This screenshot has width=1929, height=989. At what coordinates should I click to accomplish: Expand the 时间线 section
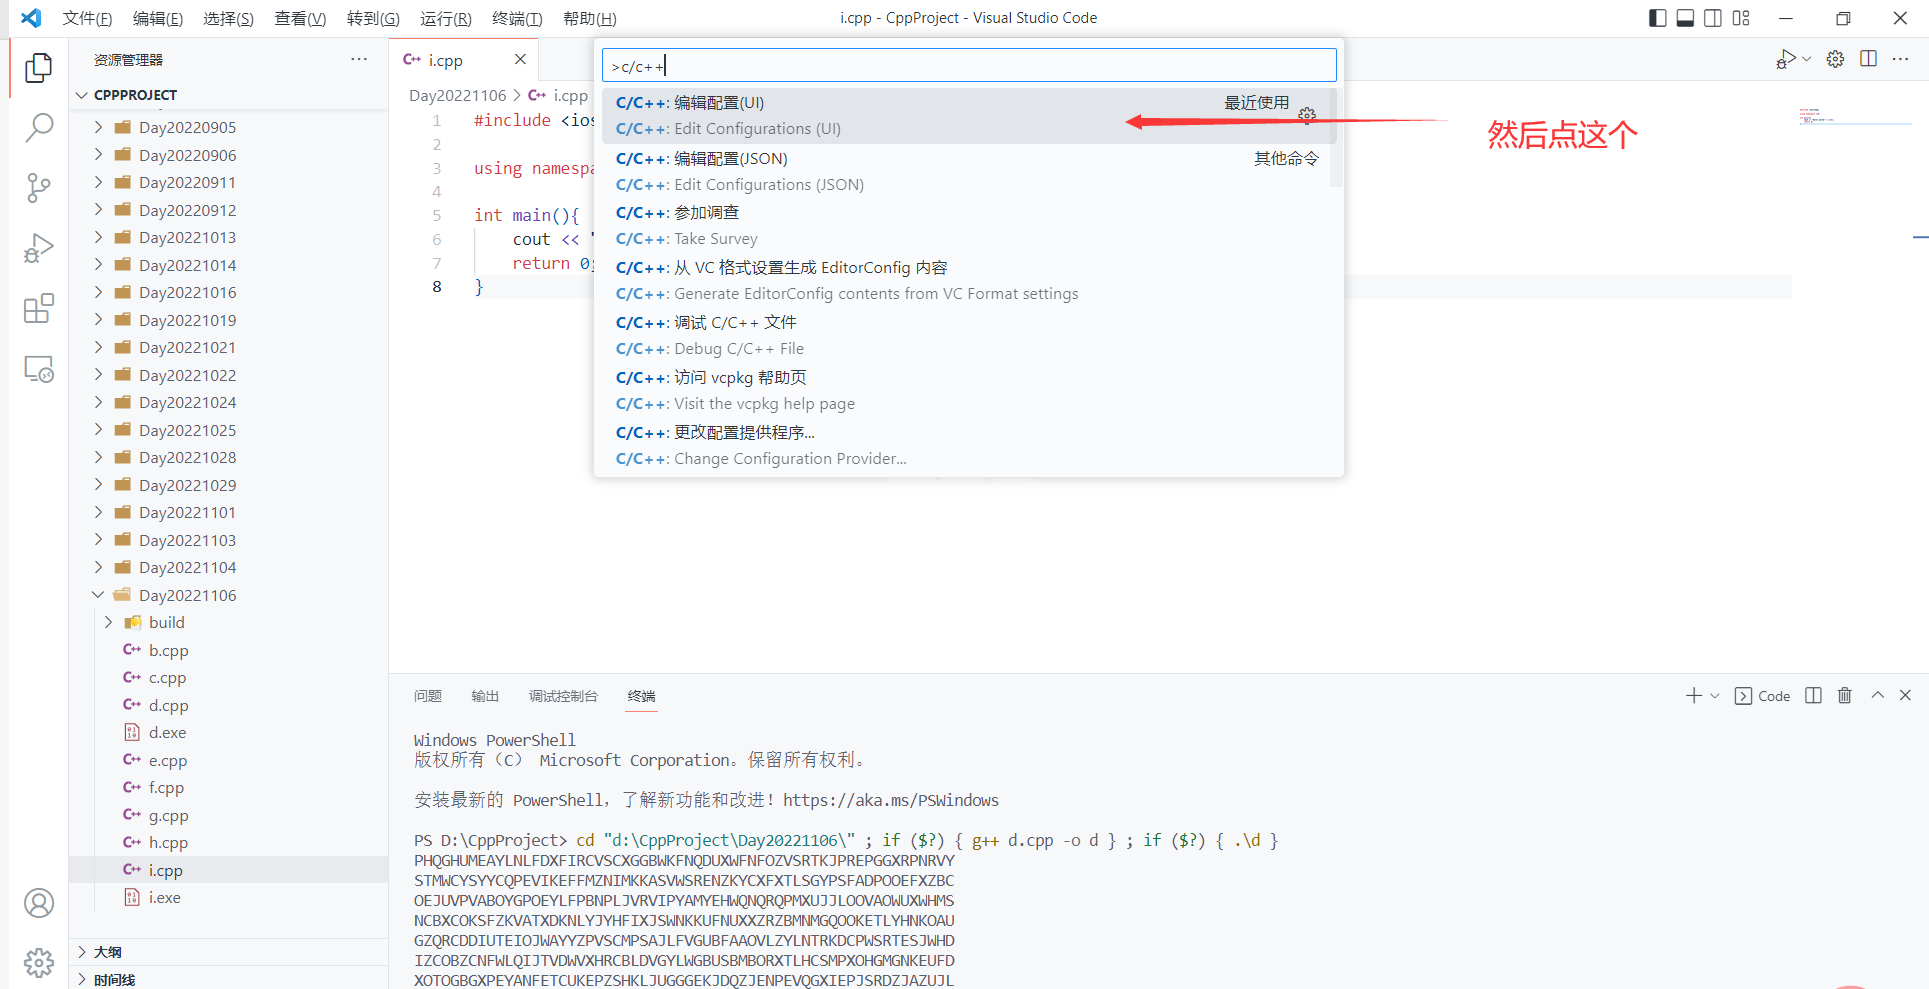(228, 979)
